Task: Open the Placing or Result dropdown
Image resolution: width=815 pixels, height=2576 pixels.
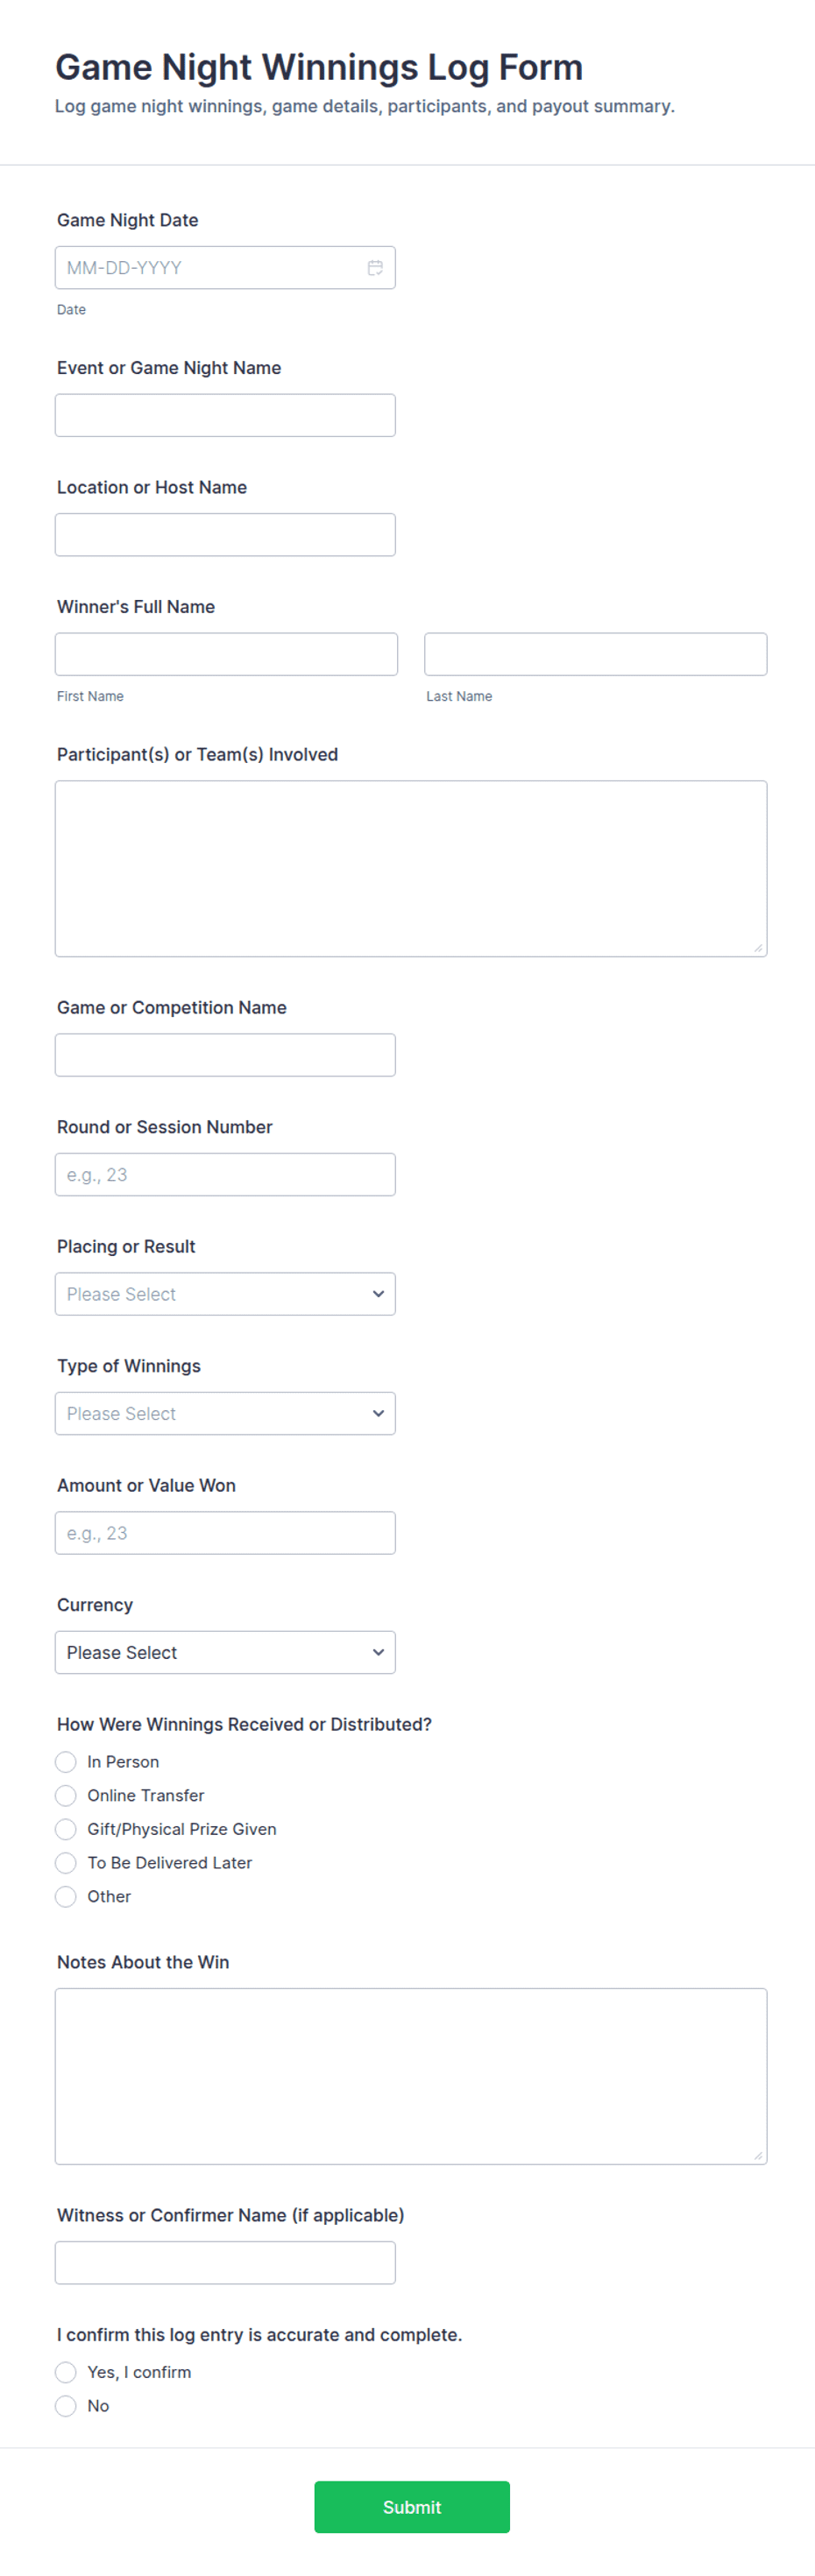Action: pyautogui.click(x=225, y=1294)
